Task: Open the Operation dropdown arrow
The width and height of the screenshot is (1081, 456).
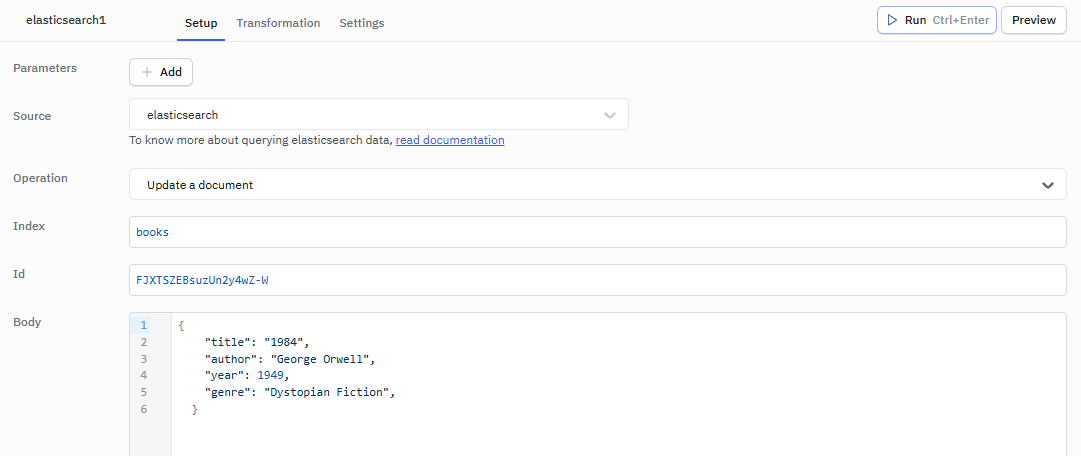Action: (1047, 185)
